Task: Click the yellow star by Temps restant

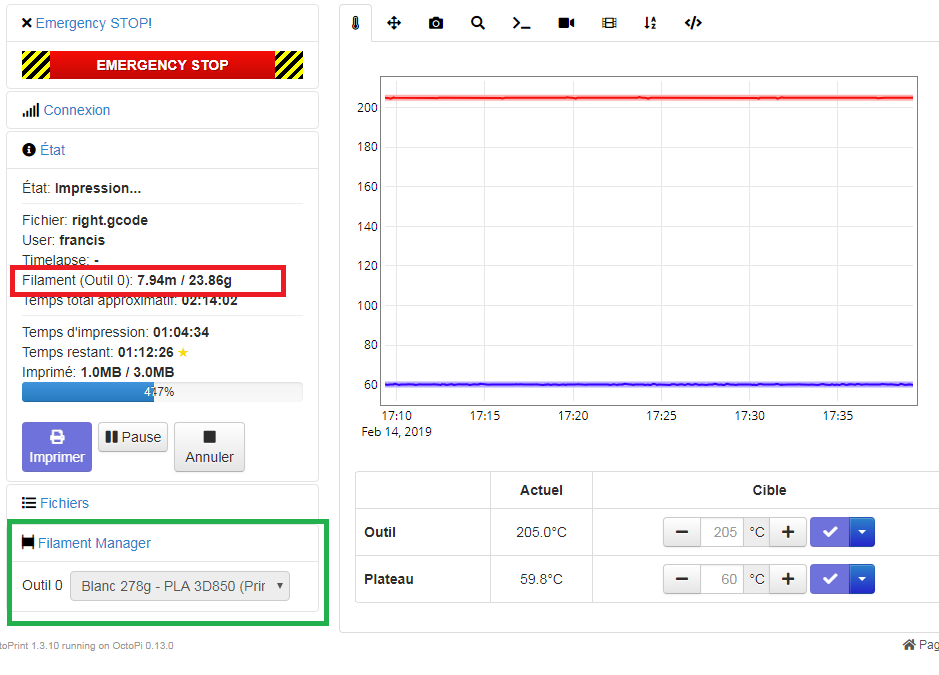Action: (183, 352)
